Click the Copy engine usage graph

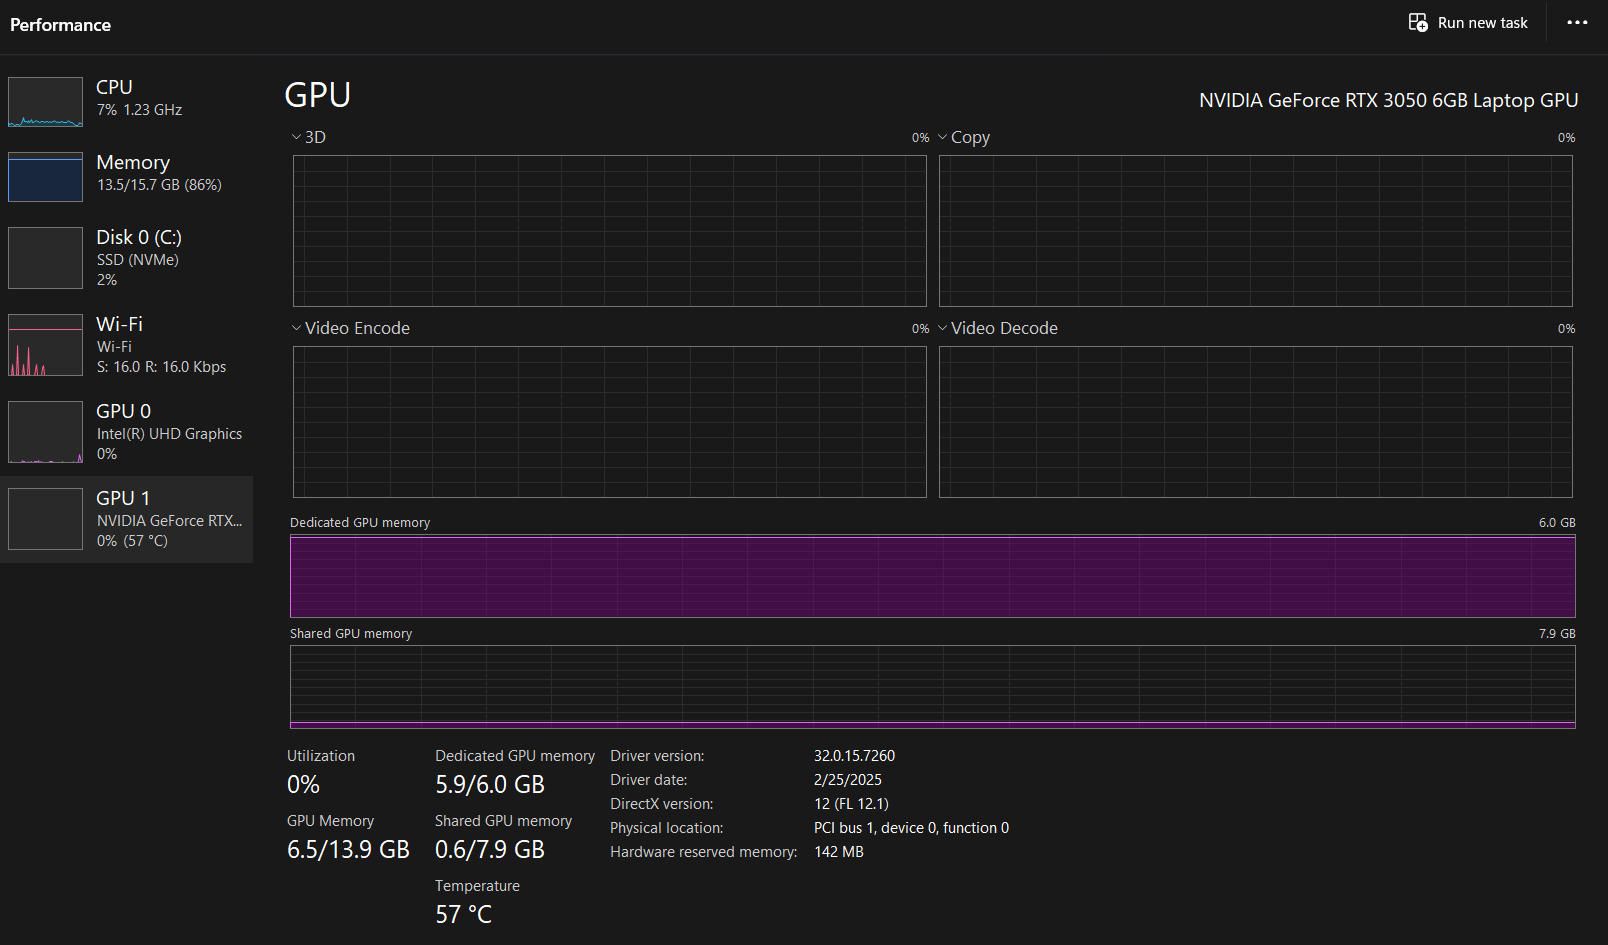1255,231
